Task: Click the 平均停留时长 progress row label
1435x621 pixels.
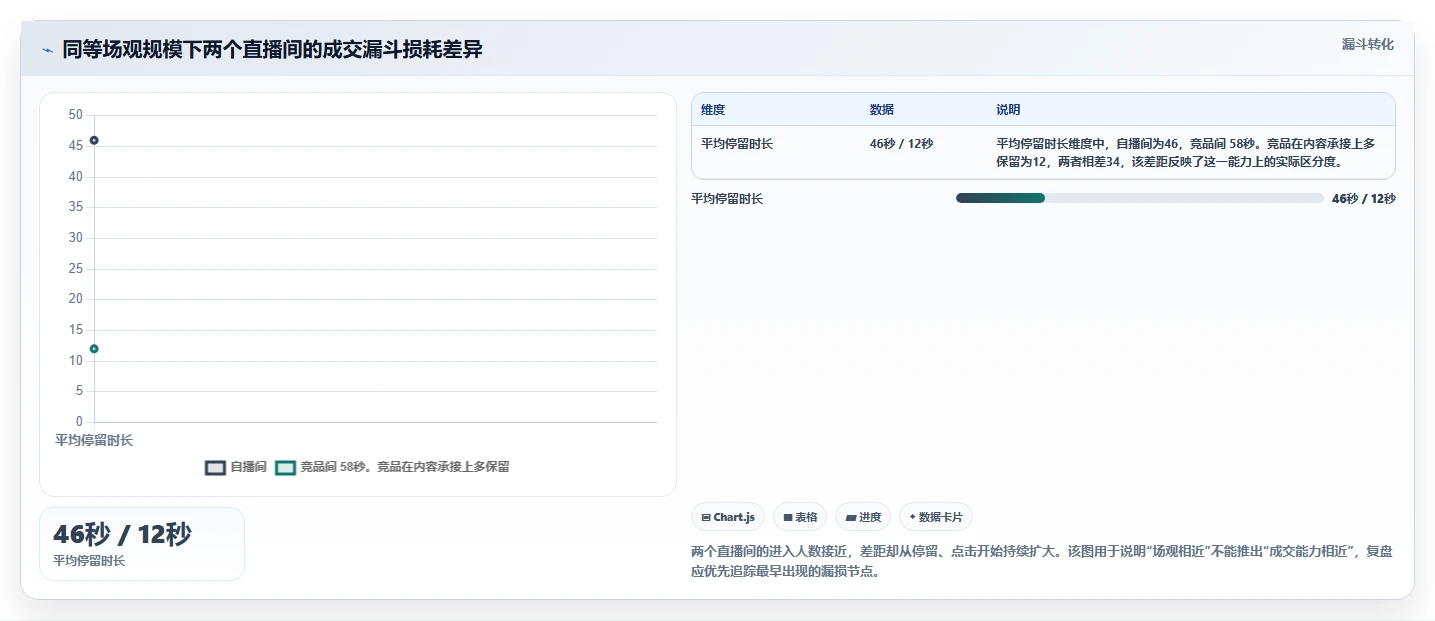Action: click(727, 199)
